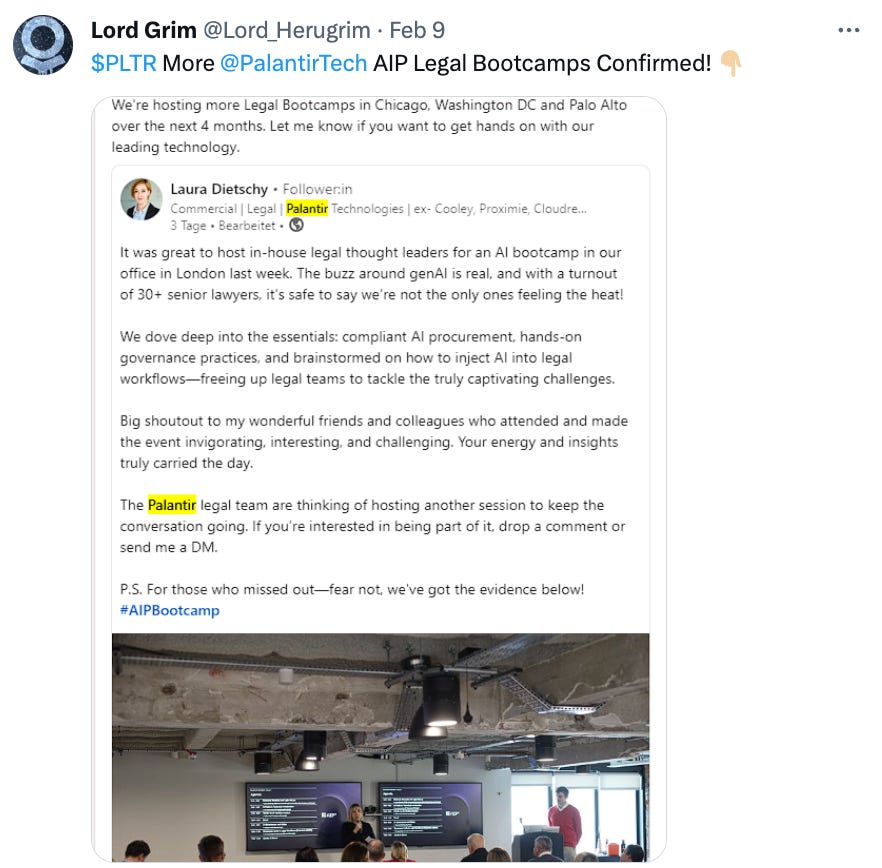Click the Lord Grim display name
Viewport: 882px width, 868px height.
(143, 30)
